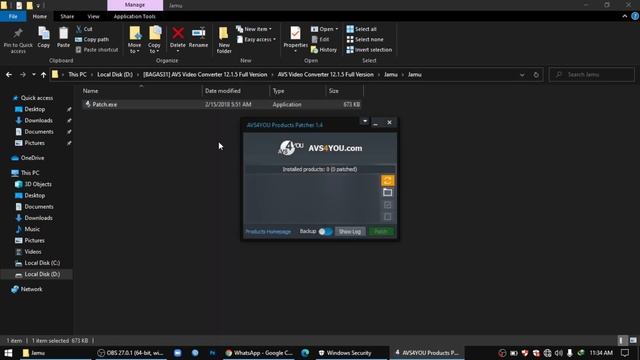Screen dimensions: 640x360
Task: Go back with the Back arrow
Action: click(9, 75)
